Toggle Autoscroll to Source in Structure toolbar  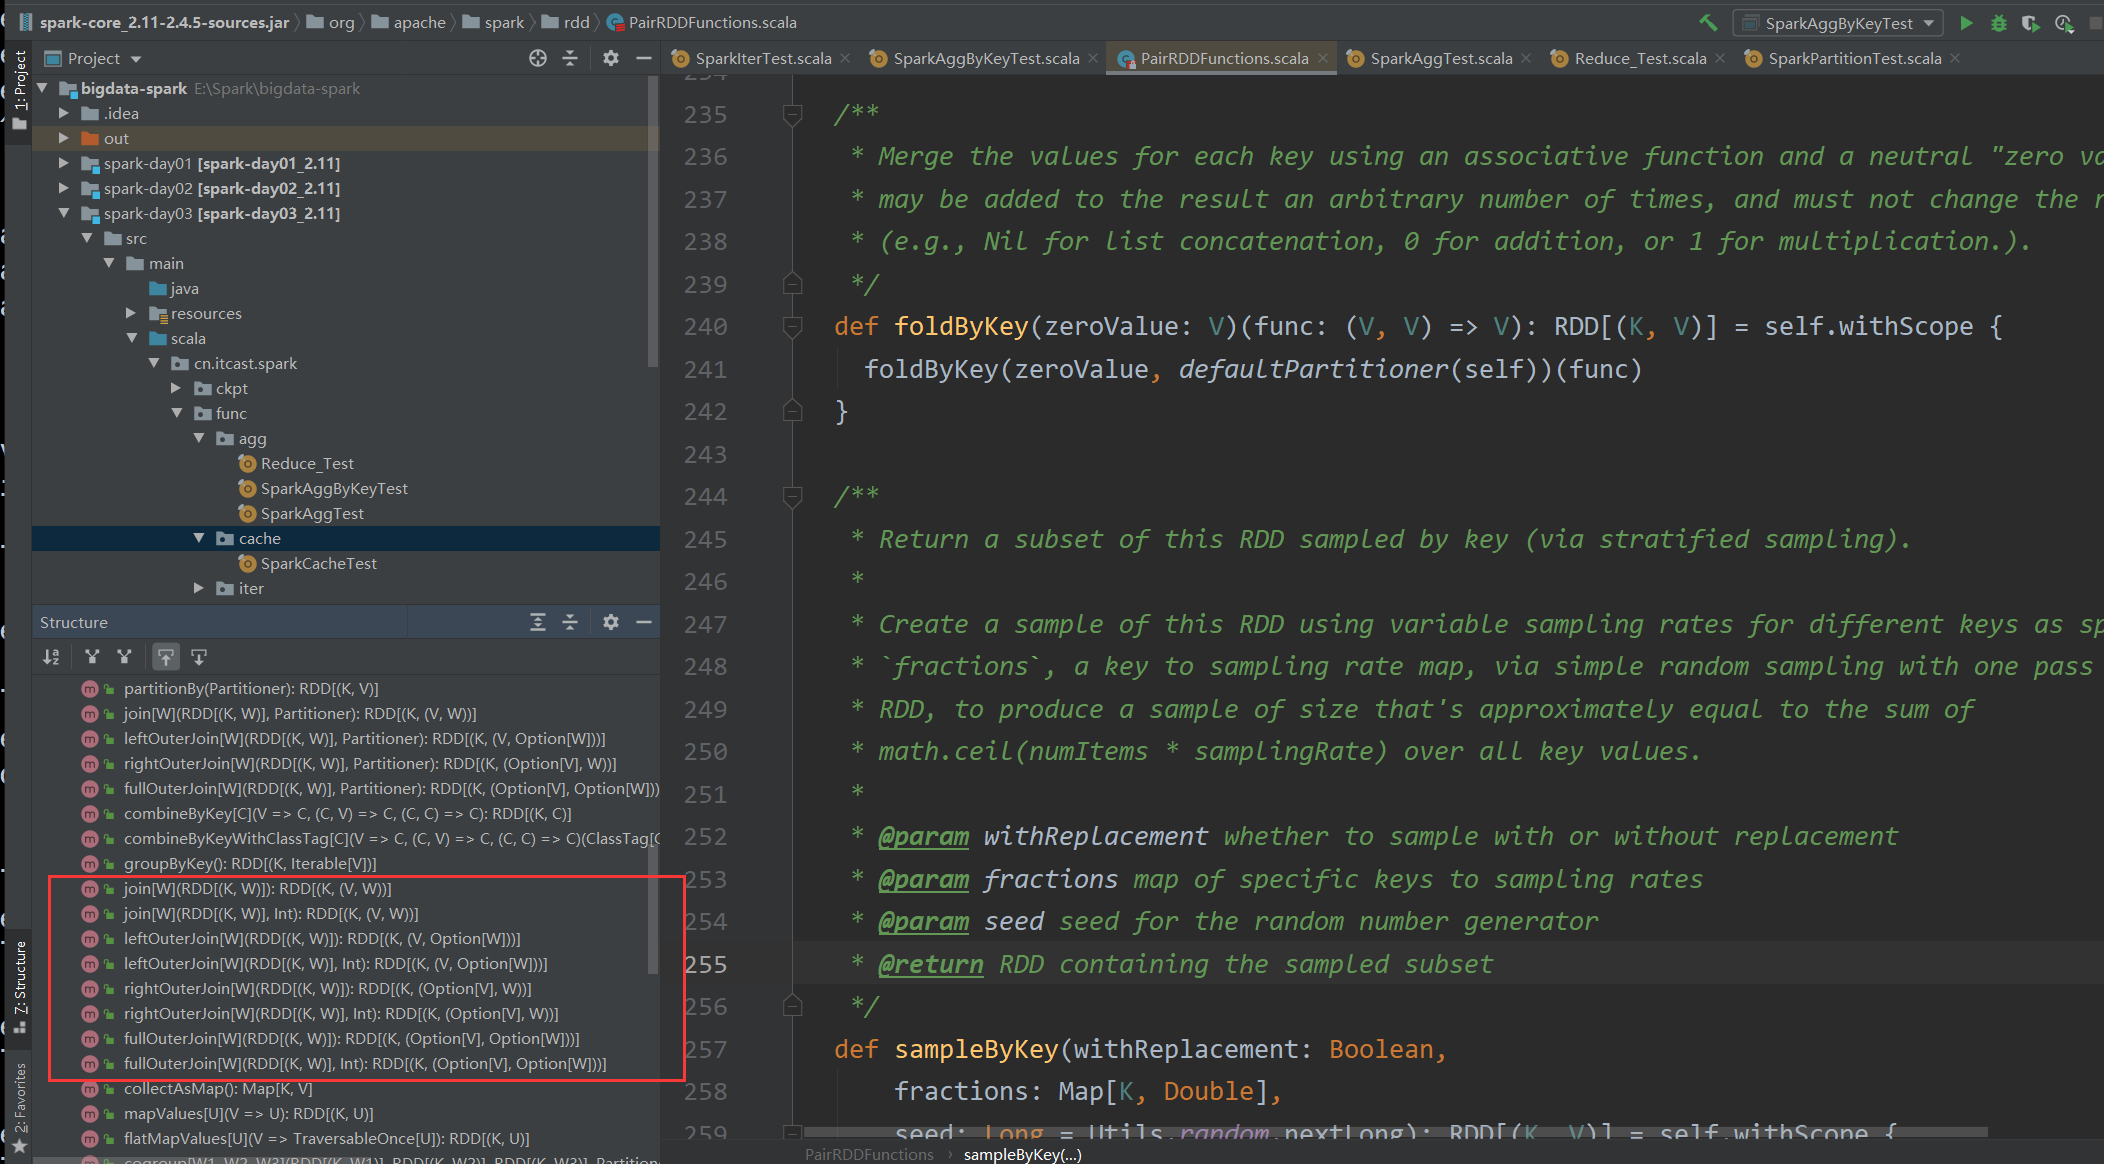pyautogui.click(x=166, y=657)
